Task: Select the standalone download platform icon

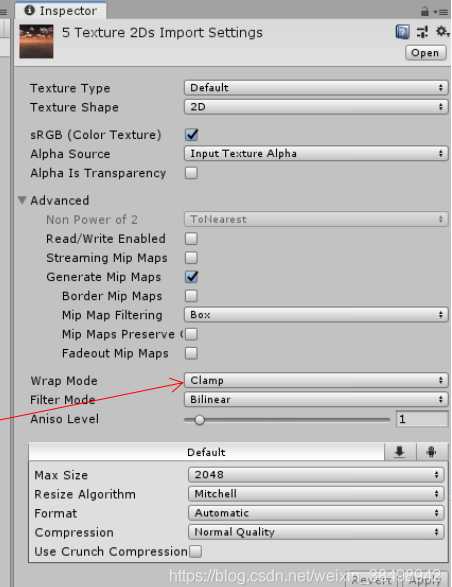Action: [x=400, y=452]
